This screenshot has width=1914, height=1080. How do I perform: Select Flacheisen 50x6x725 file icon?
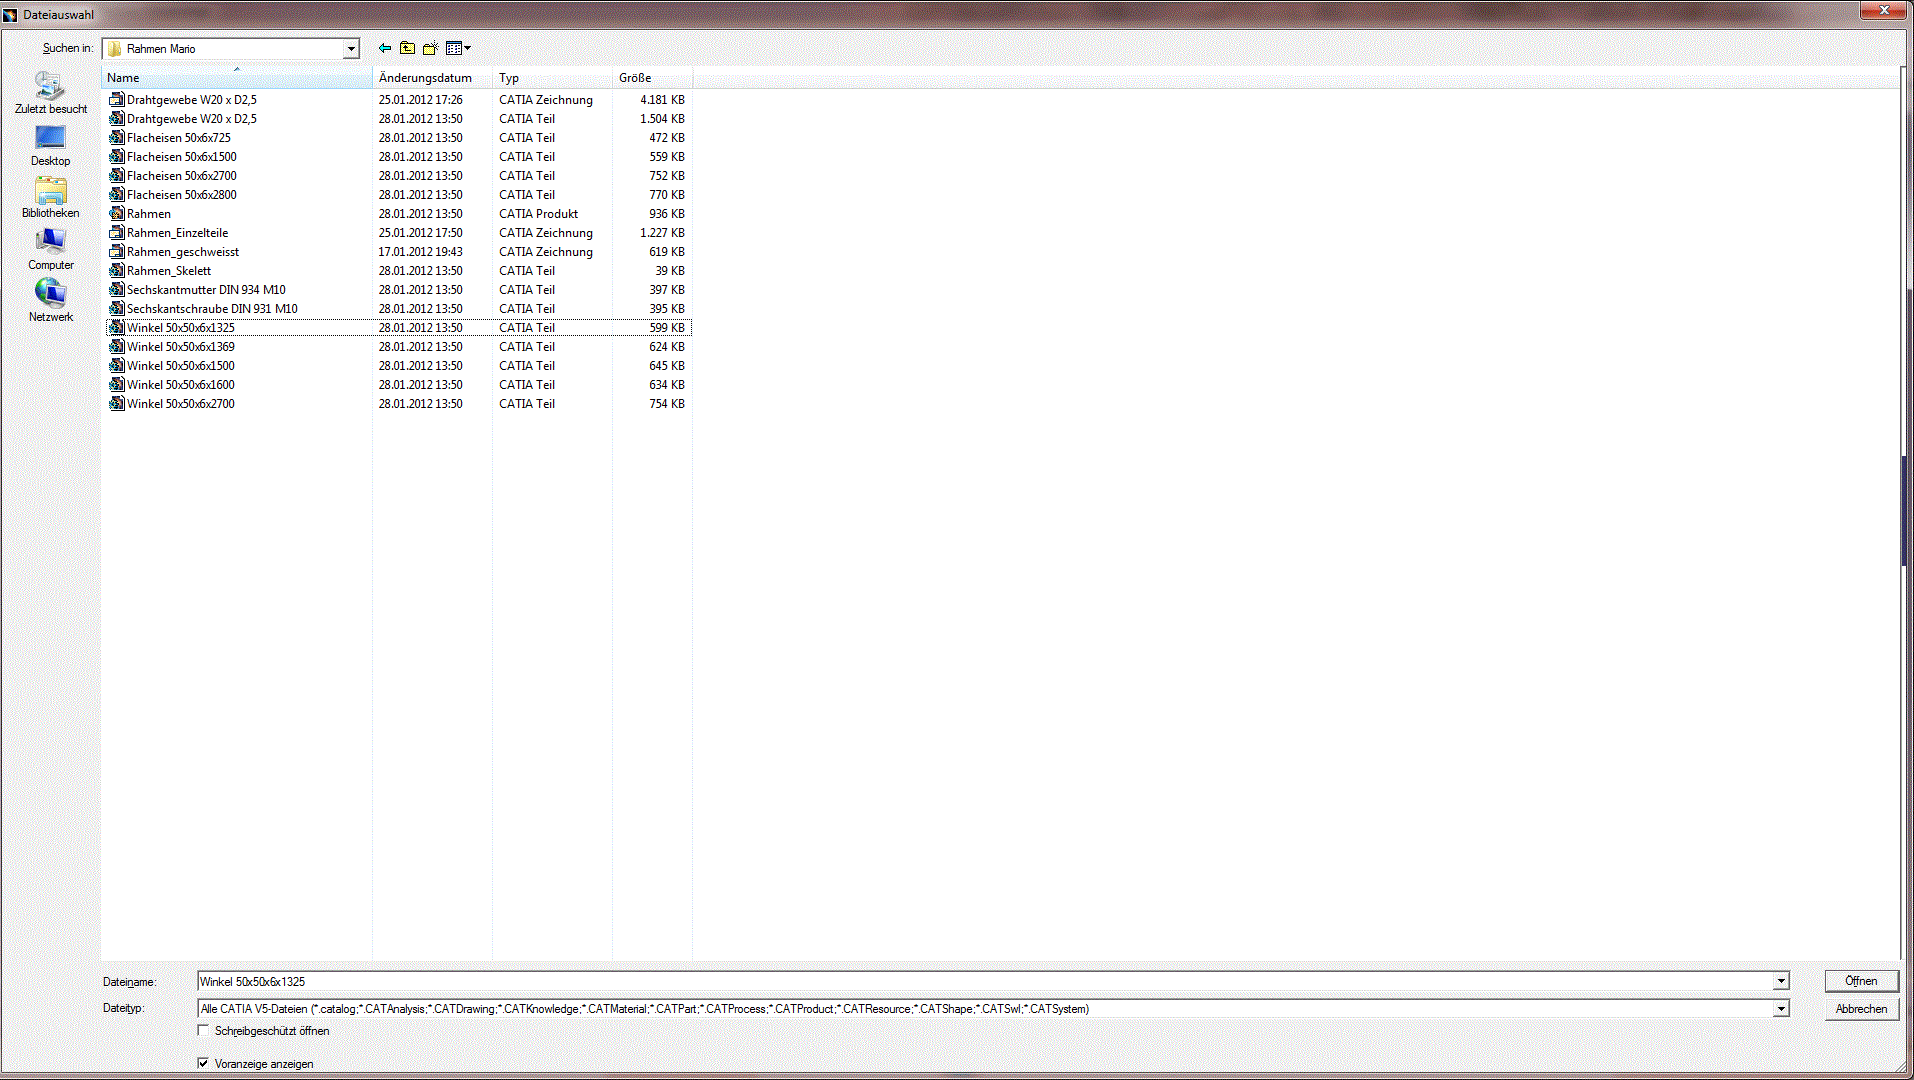coord(117,137)
